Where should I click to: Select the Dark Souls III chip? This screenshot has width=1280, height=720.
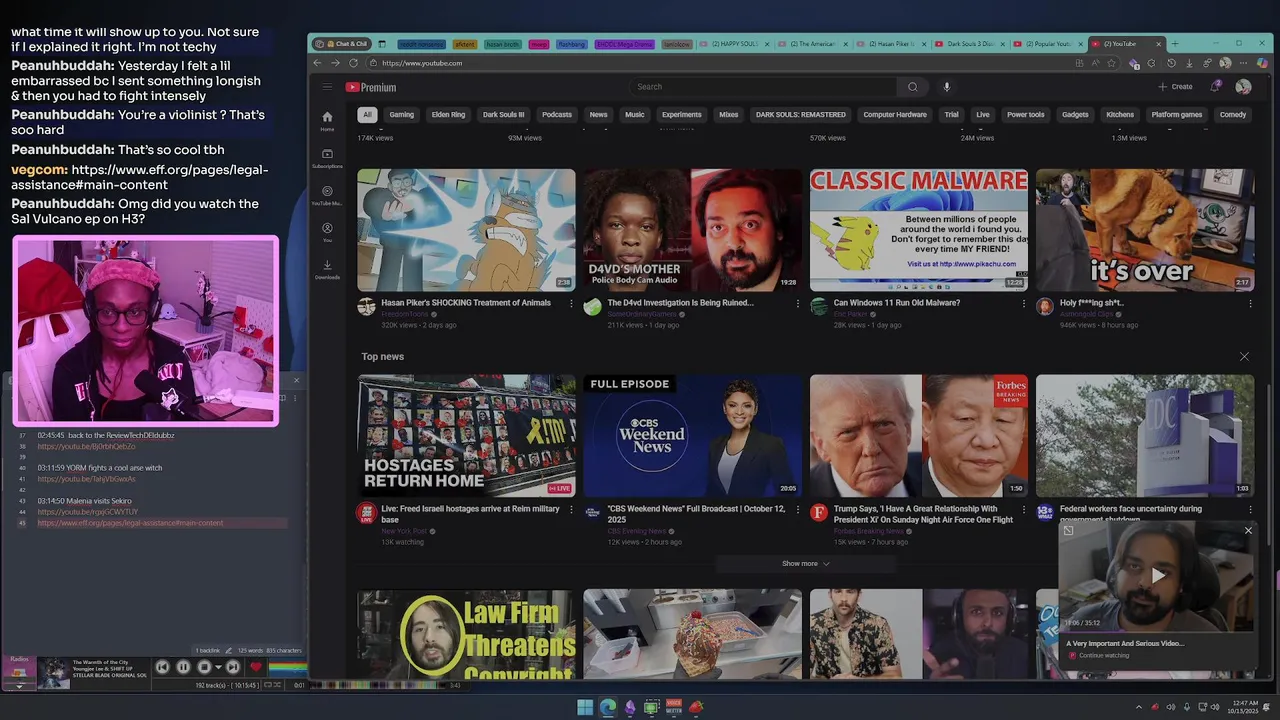pos(503,115)
